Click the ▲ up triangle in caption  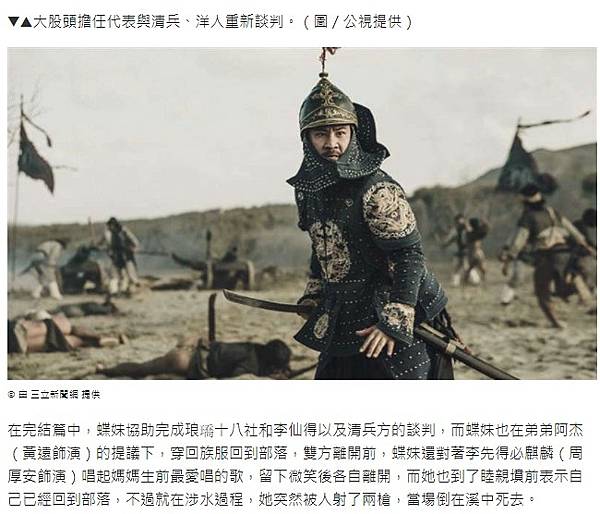point(26,22)
